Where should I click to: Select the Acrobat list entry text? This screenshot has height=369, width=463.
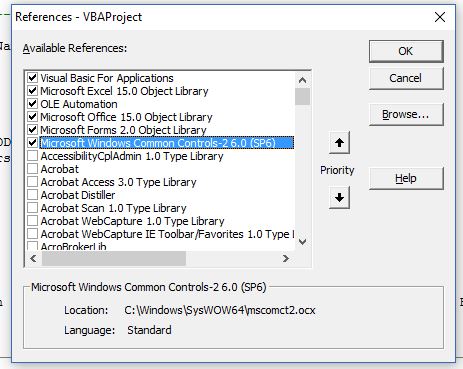(60, 169)
